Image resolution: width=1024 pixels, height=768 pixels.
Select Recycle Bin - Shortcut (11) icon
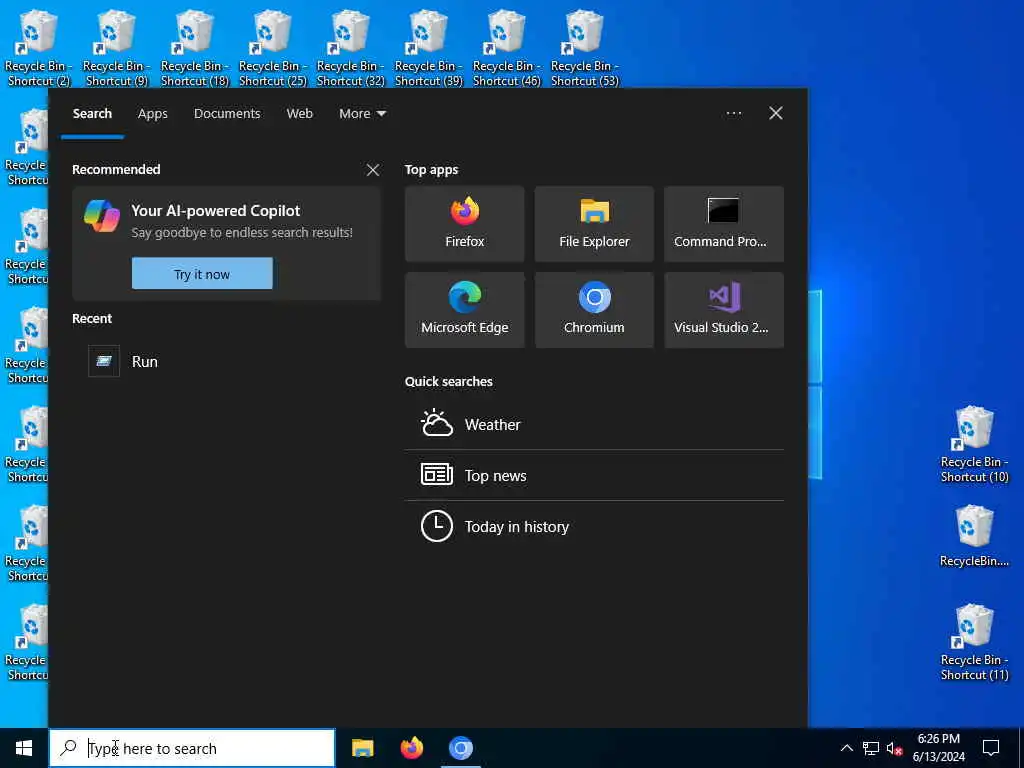974,643
